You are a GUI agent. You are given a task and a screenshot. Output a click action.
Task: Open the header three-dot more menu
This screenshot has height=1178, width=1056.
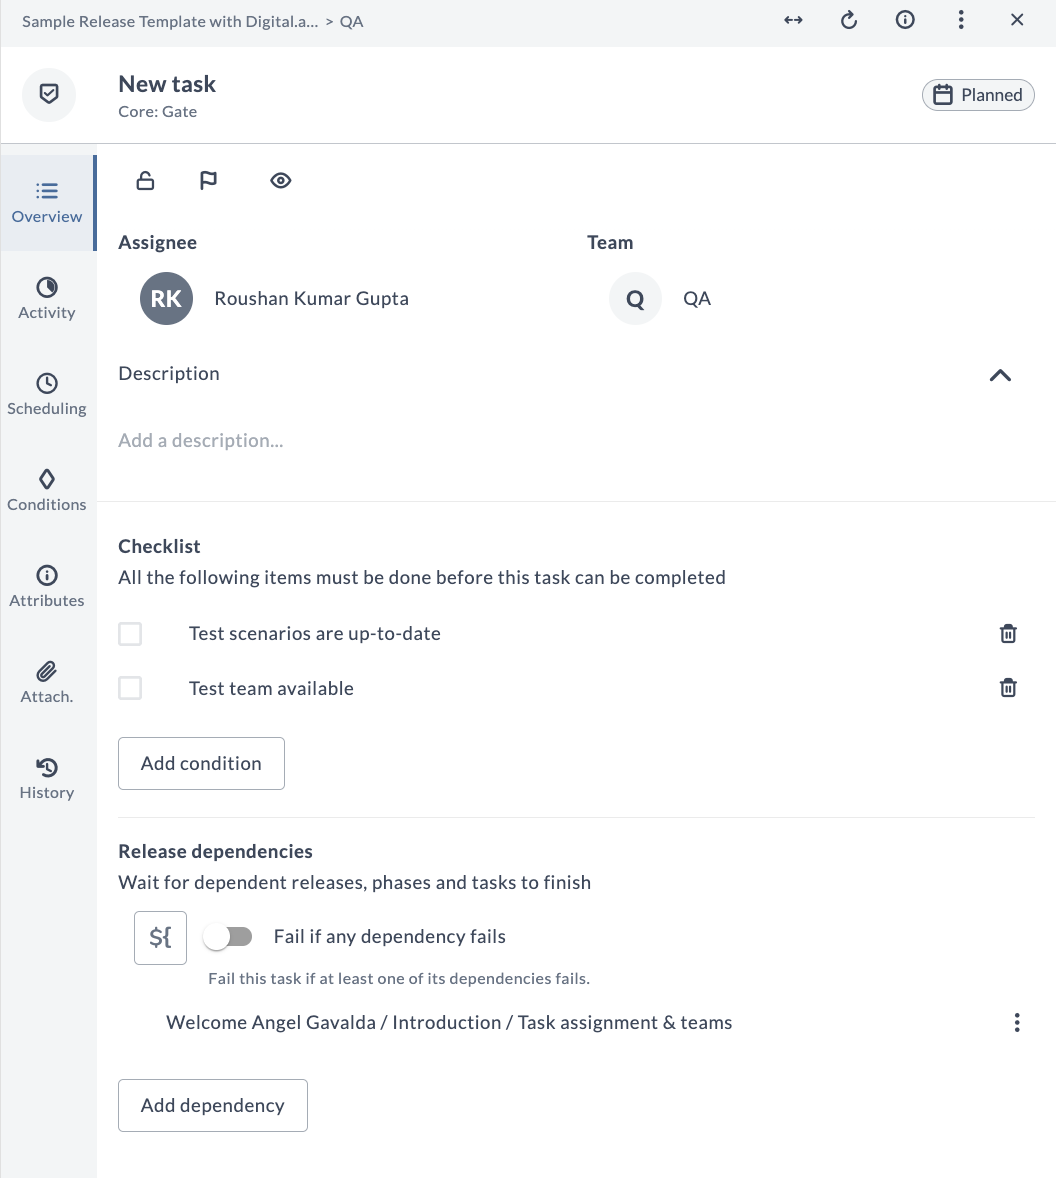click(x=961, y=20)
